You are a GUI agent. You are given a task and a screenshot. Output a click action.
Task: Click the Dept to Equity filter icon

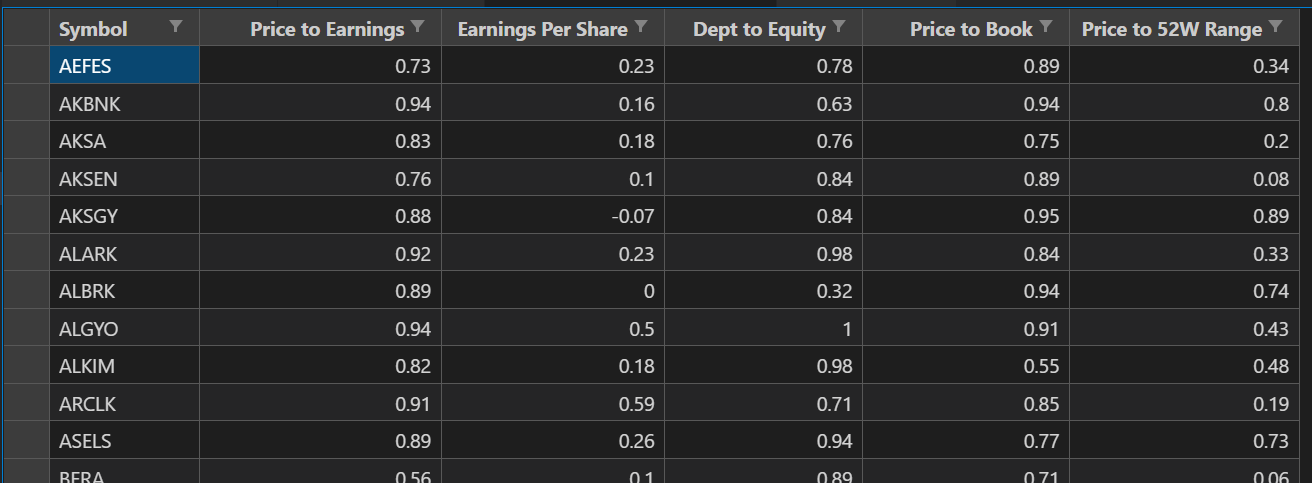pyautogui.click(x=839, y=26)
